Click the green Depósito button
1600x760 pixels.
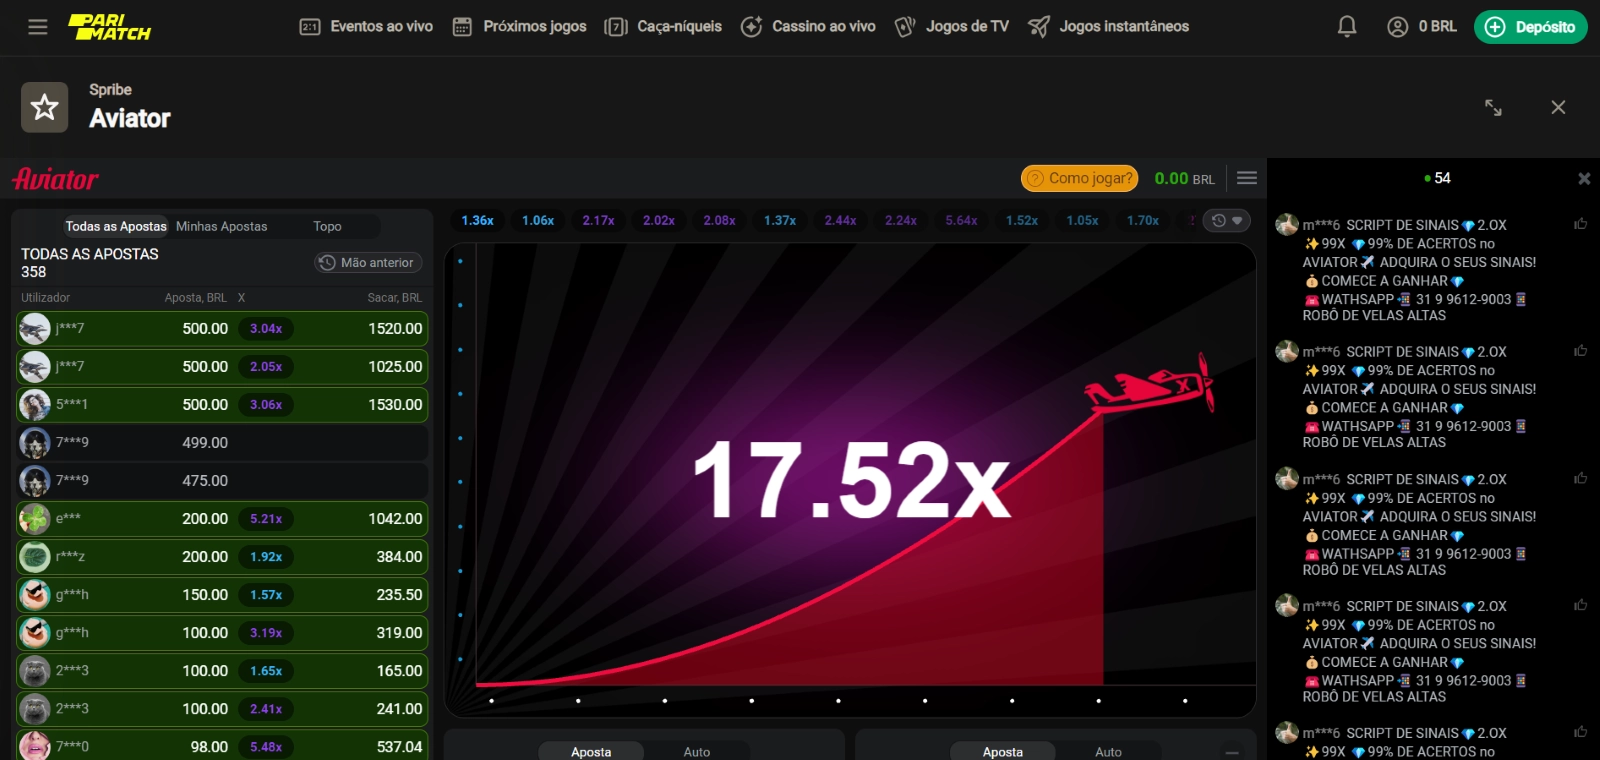coord(1530,27)
